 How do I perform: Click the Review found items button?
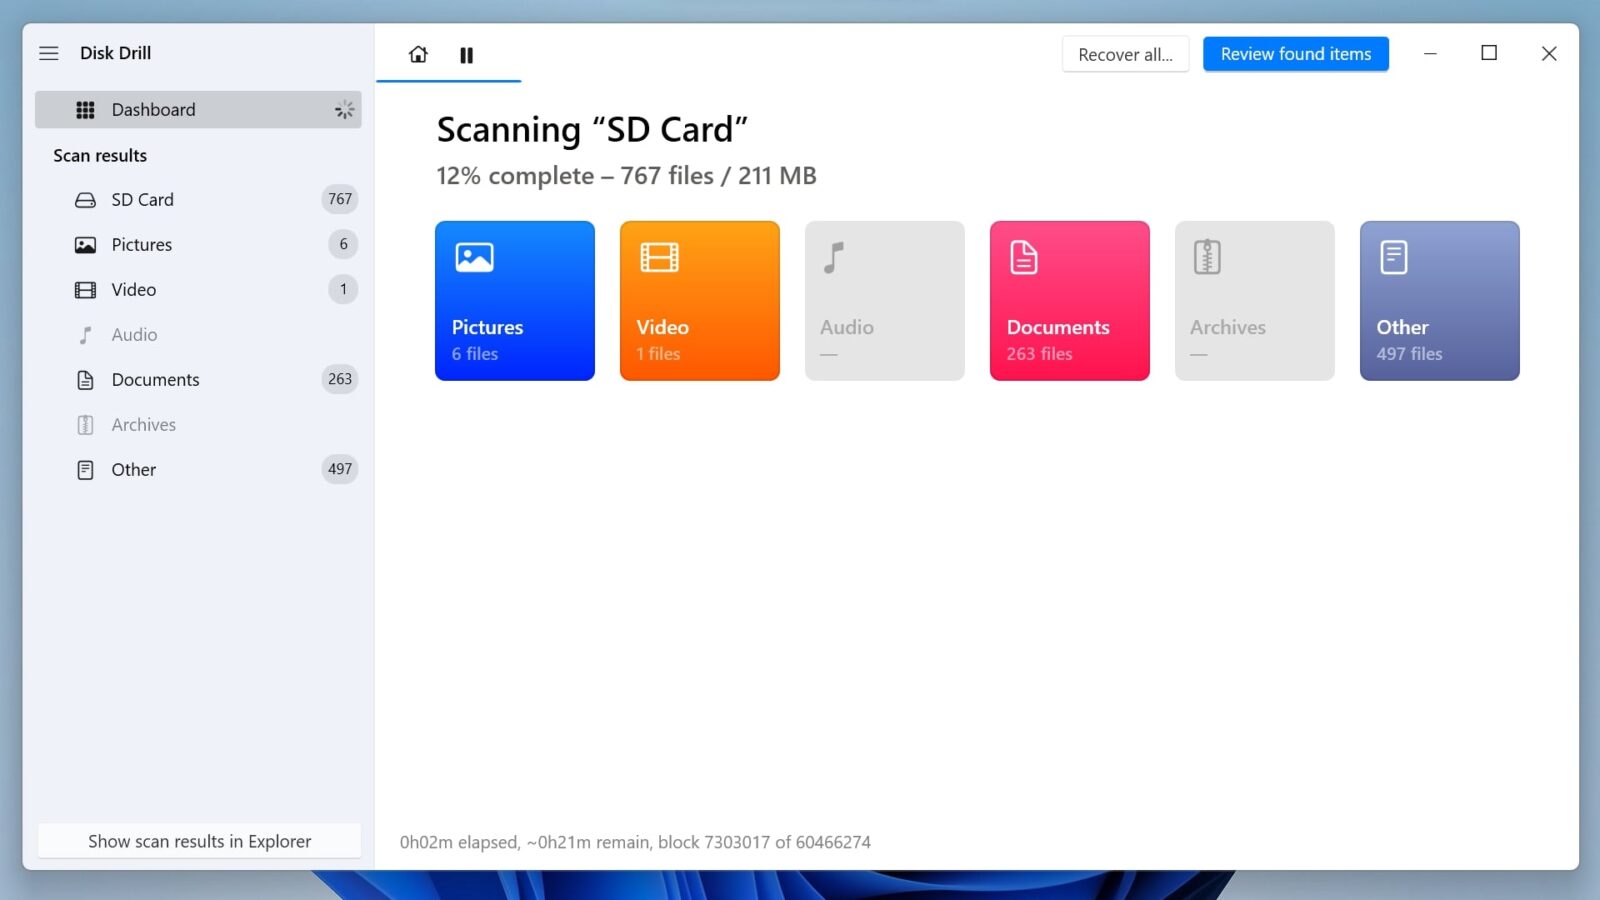coord(1295,54)
